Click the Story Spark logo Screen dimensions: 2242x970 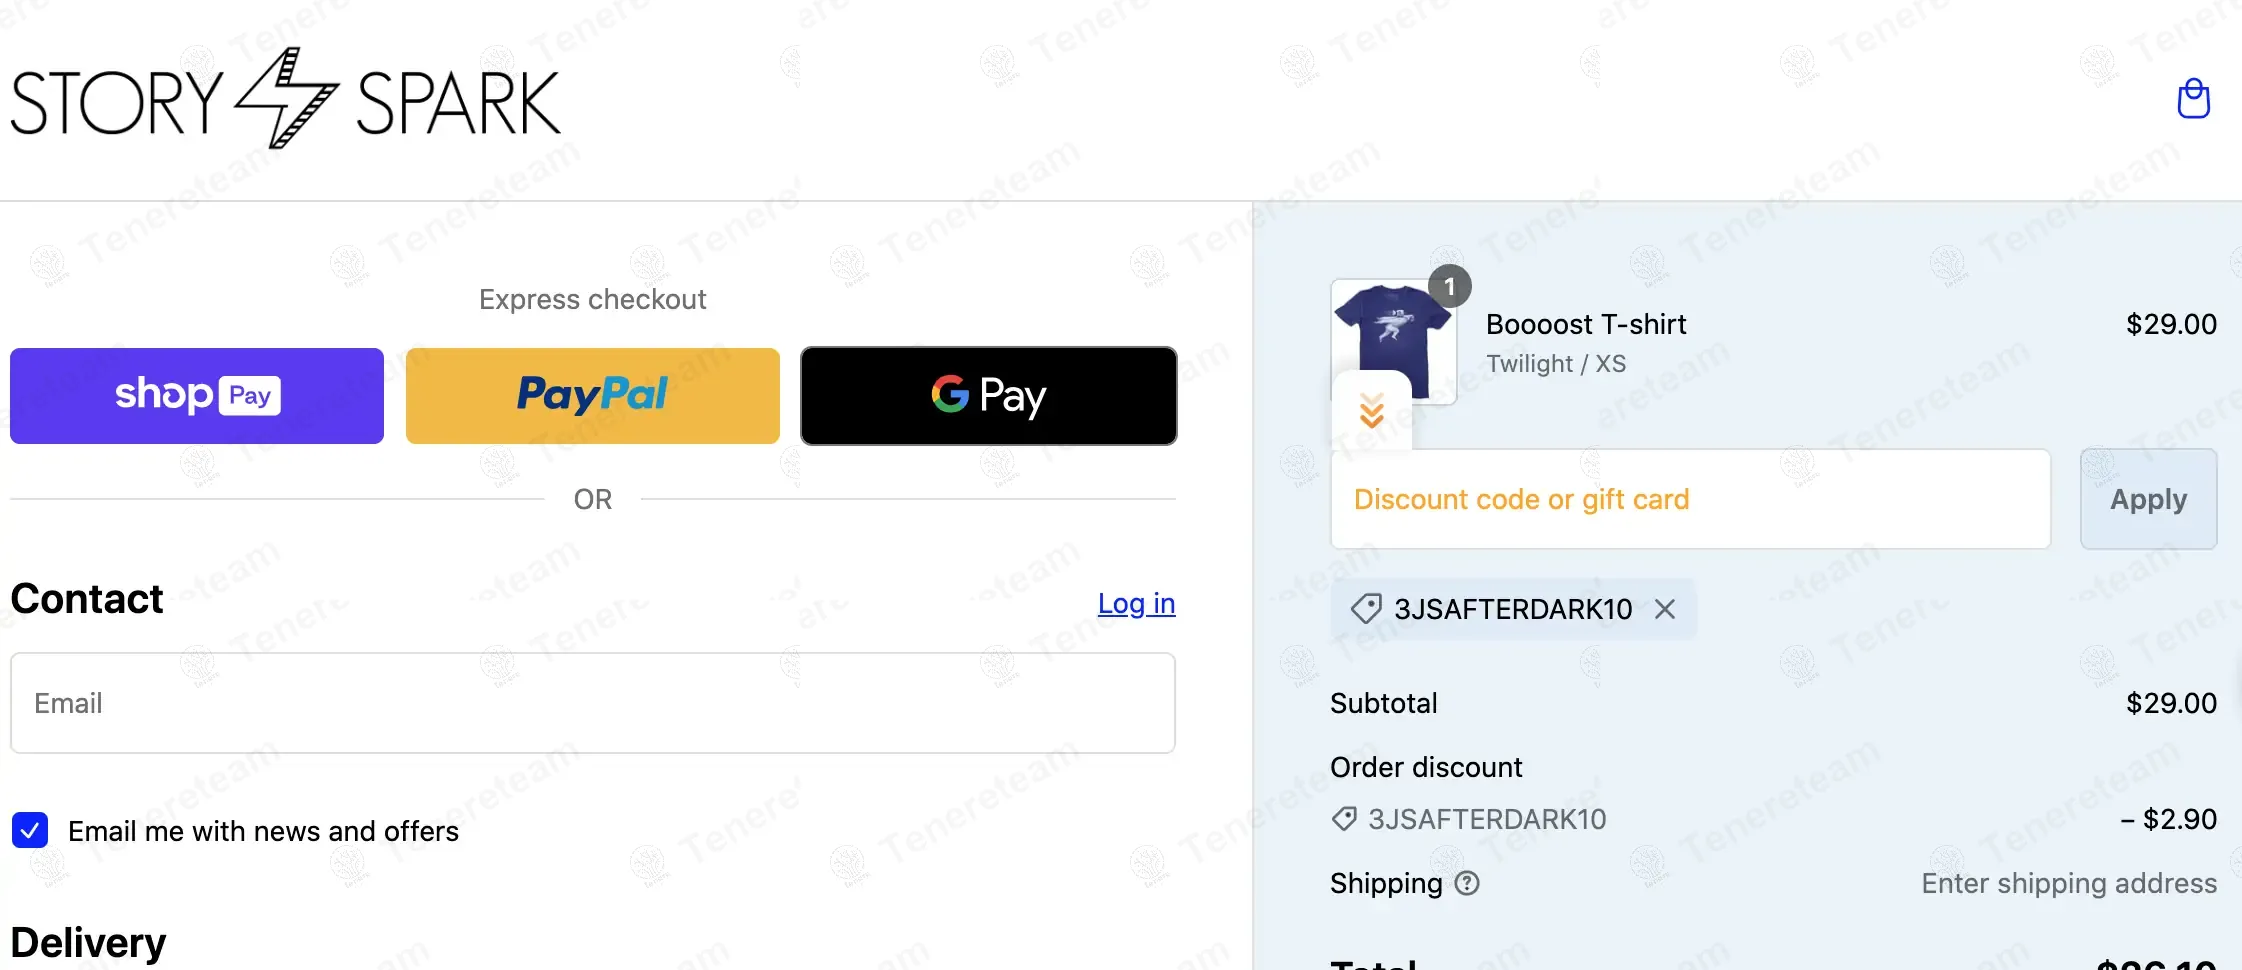tap(285, 101)
